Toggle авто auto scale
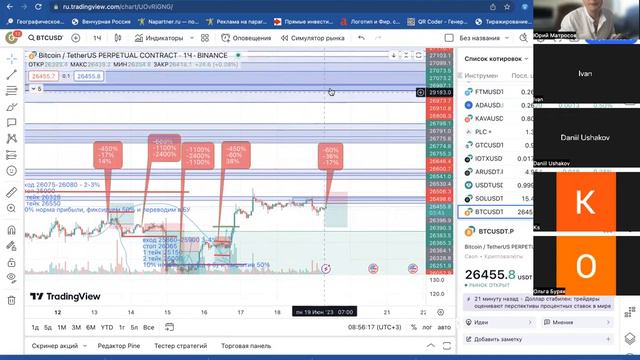The height and width of the screenshot is (360, 640). (x=444, y=327)
